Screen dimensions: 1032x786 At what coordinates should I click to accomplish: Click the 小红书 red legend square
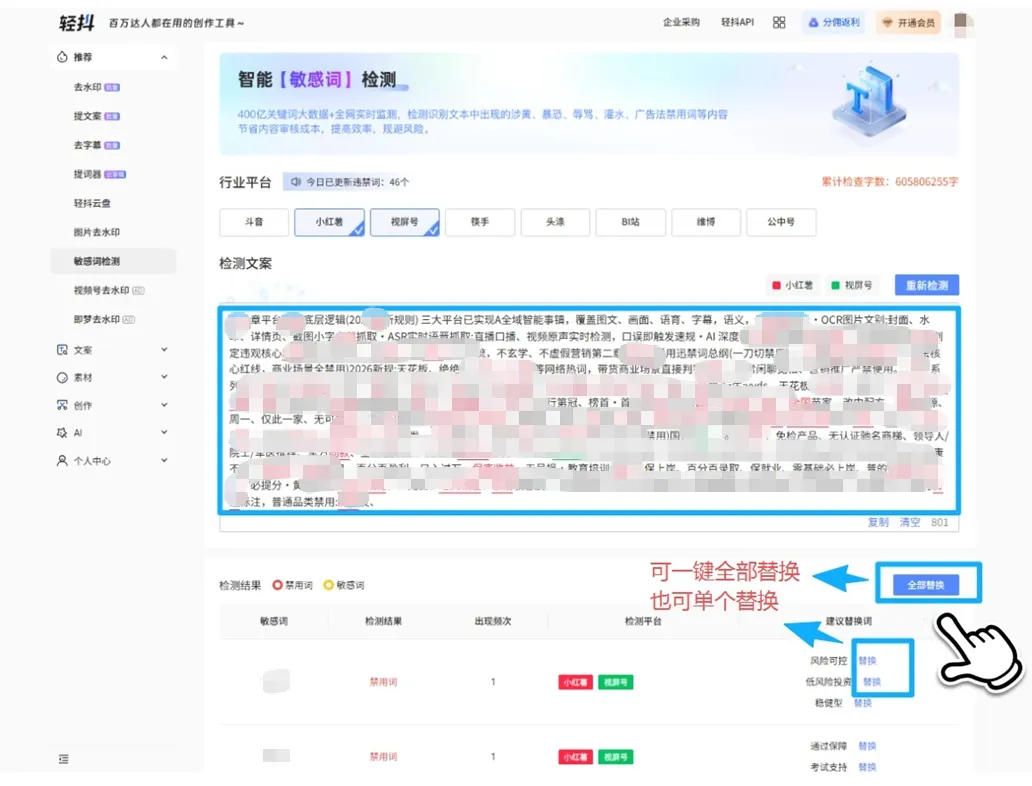(777, 285)
